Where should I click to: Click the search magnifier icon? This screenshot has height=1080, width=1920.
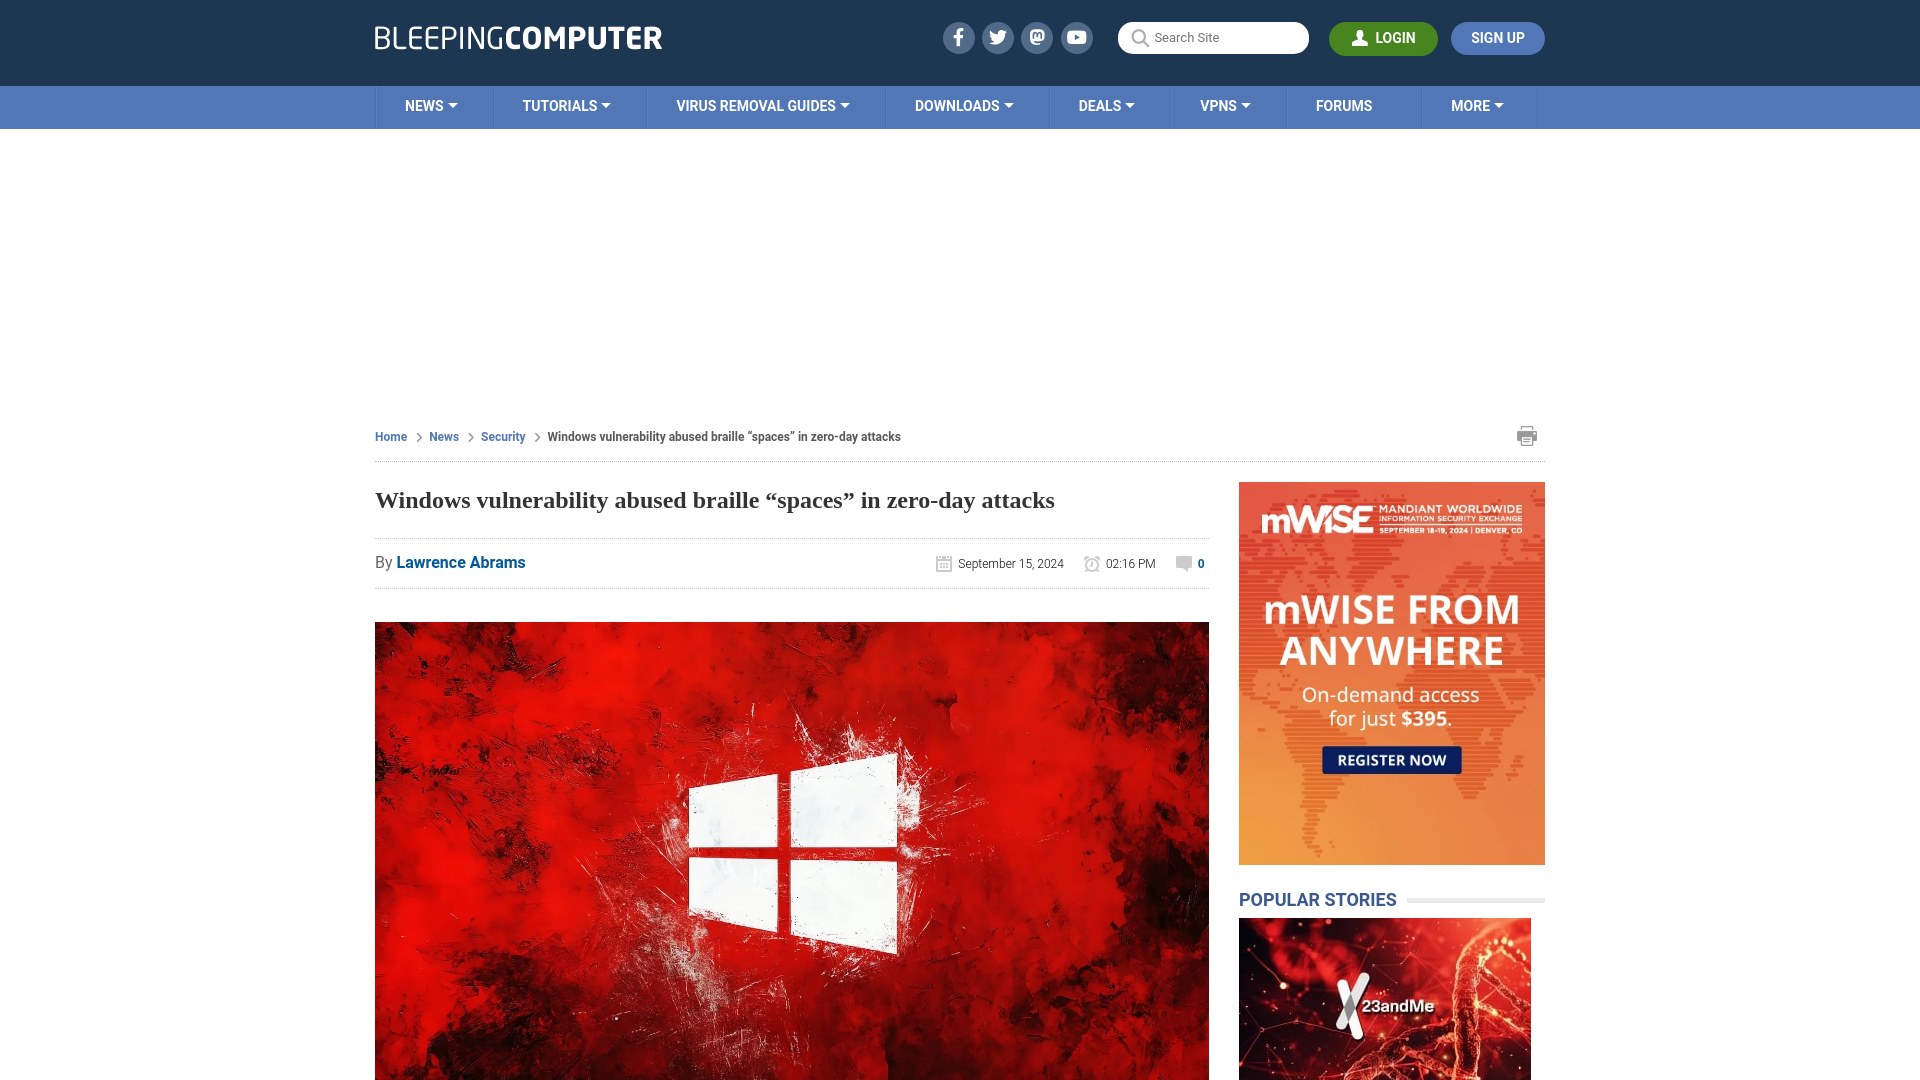[1139, 38]
